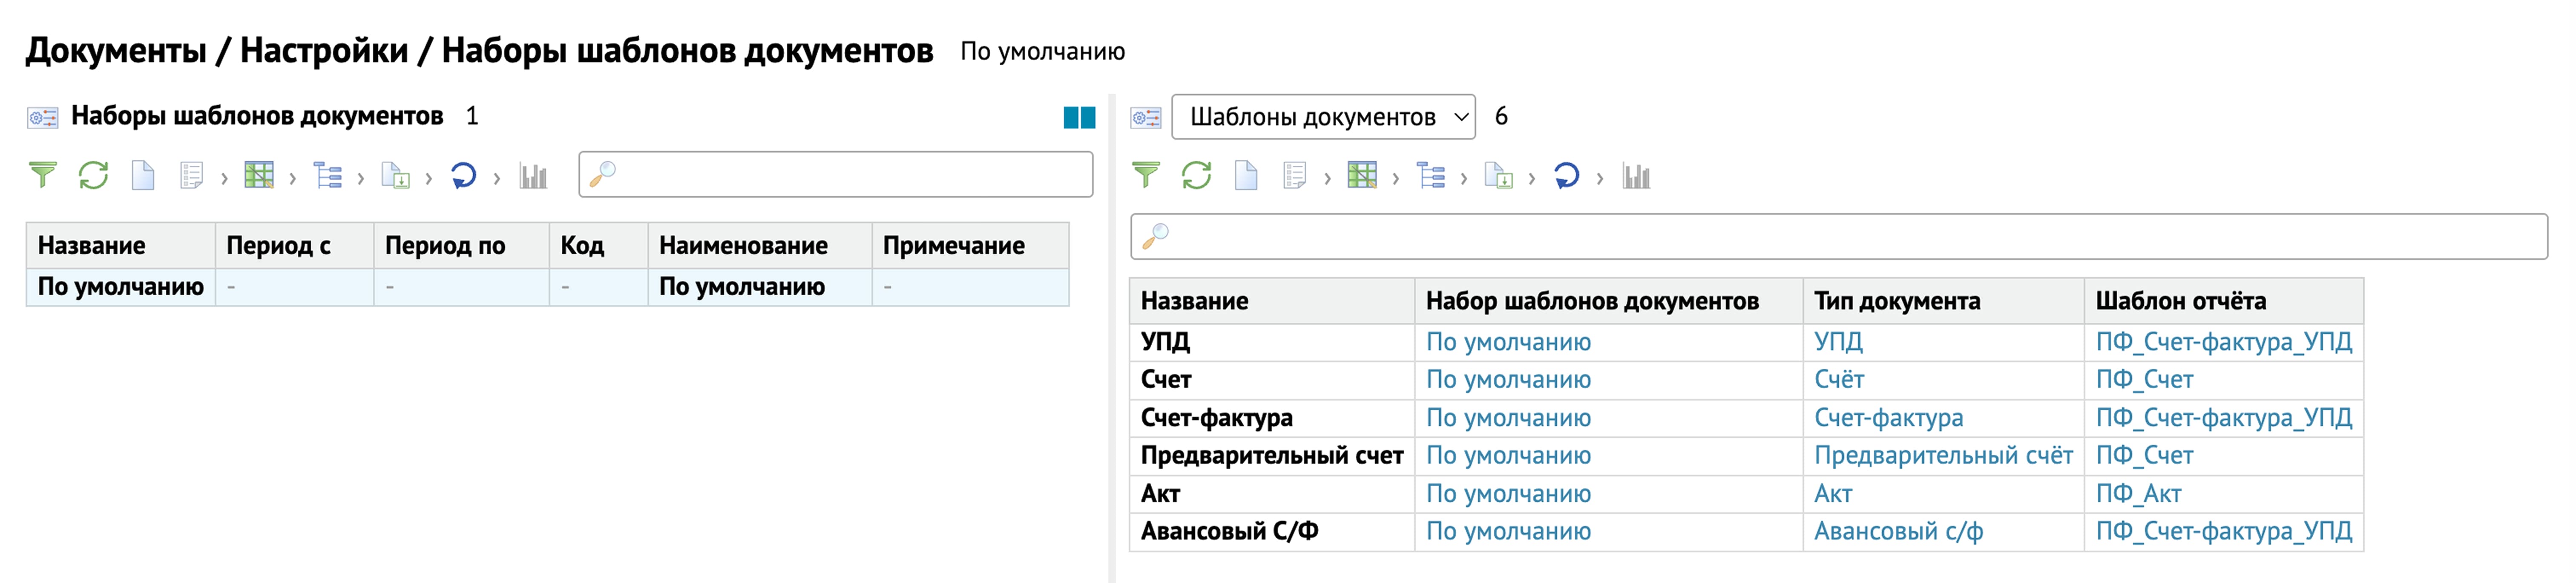
Task: Open УПД document type link
Action: point(1838,342)
